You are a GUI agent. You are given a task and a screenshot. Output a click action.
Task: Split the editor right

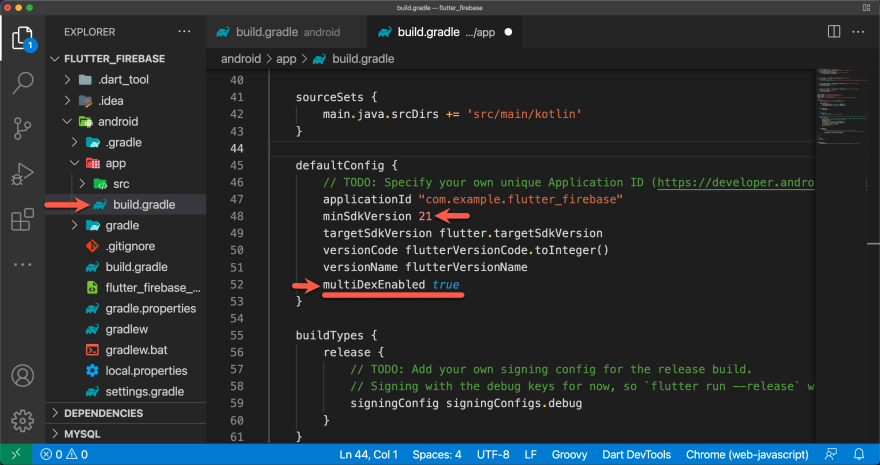click(x=834, y=32)
